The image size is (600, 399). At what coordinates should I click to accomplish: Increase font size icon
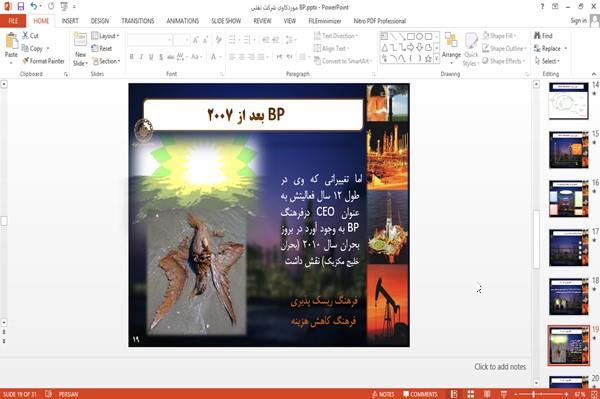[x=196, y=39]
